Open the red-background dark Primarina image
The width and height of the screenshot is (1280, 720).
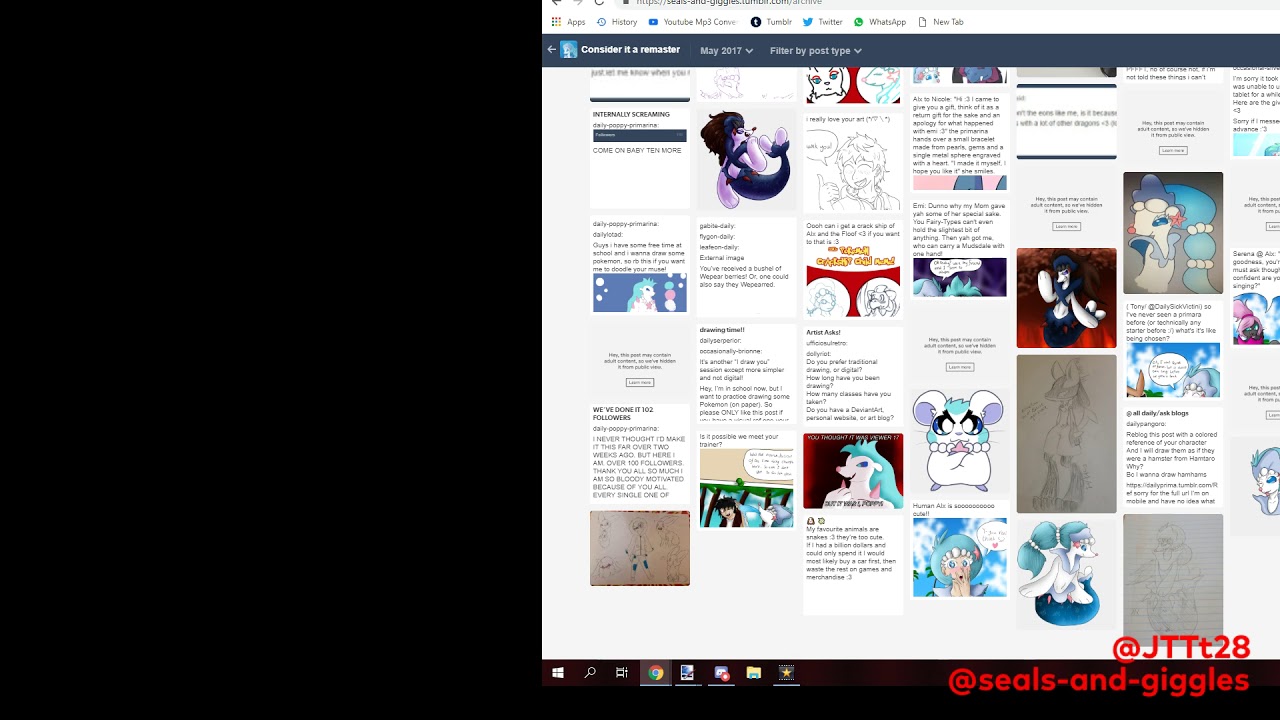[1066, 298]
